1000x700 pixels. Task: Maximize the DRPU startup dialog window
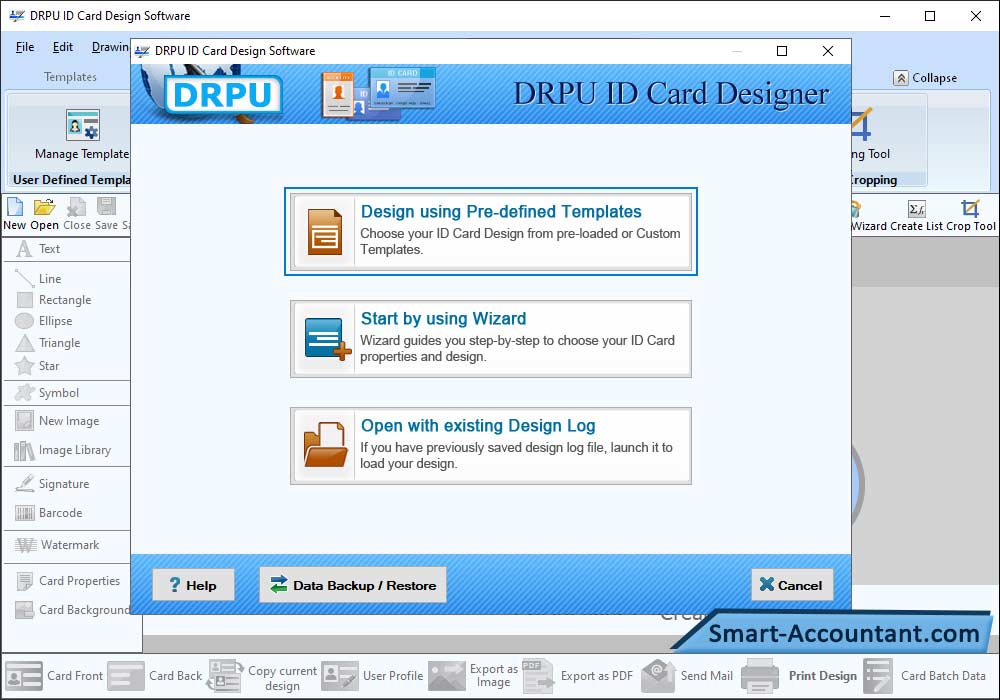pos(782,51)
